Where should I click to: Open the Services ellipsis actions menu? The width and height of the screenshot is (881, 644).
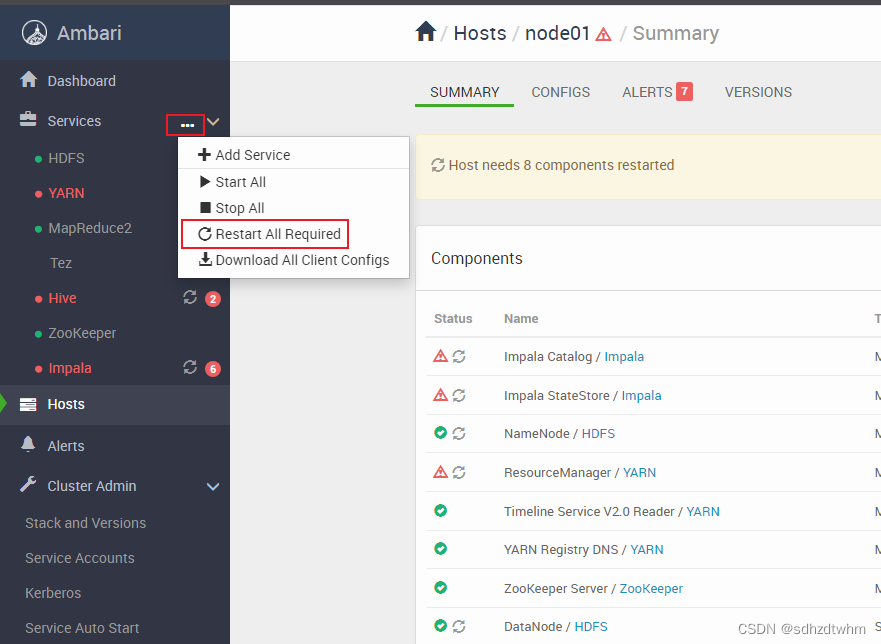click(x=187, y=125)
